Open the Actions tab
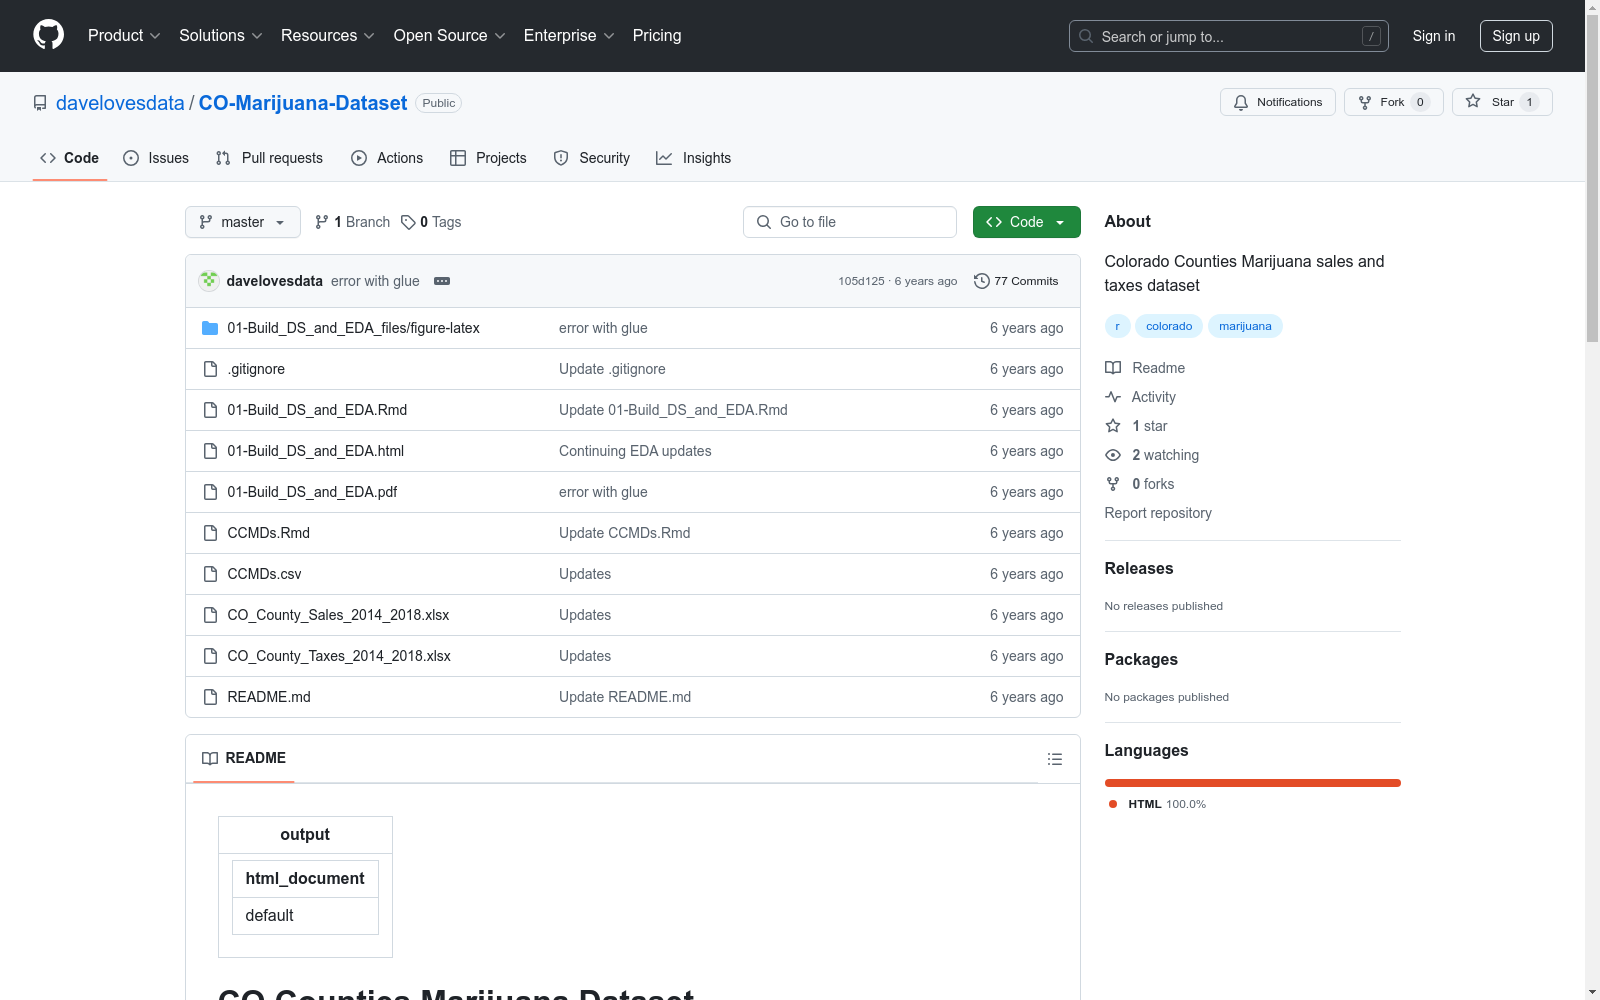Screen dimensions: 1600x1000 387,158
